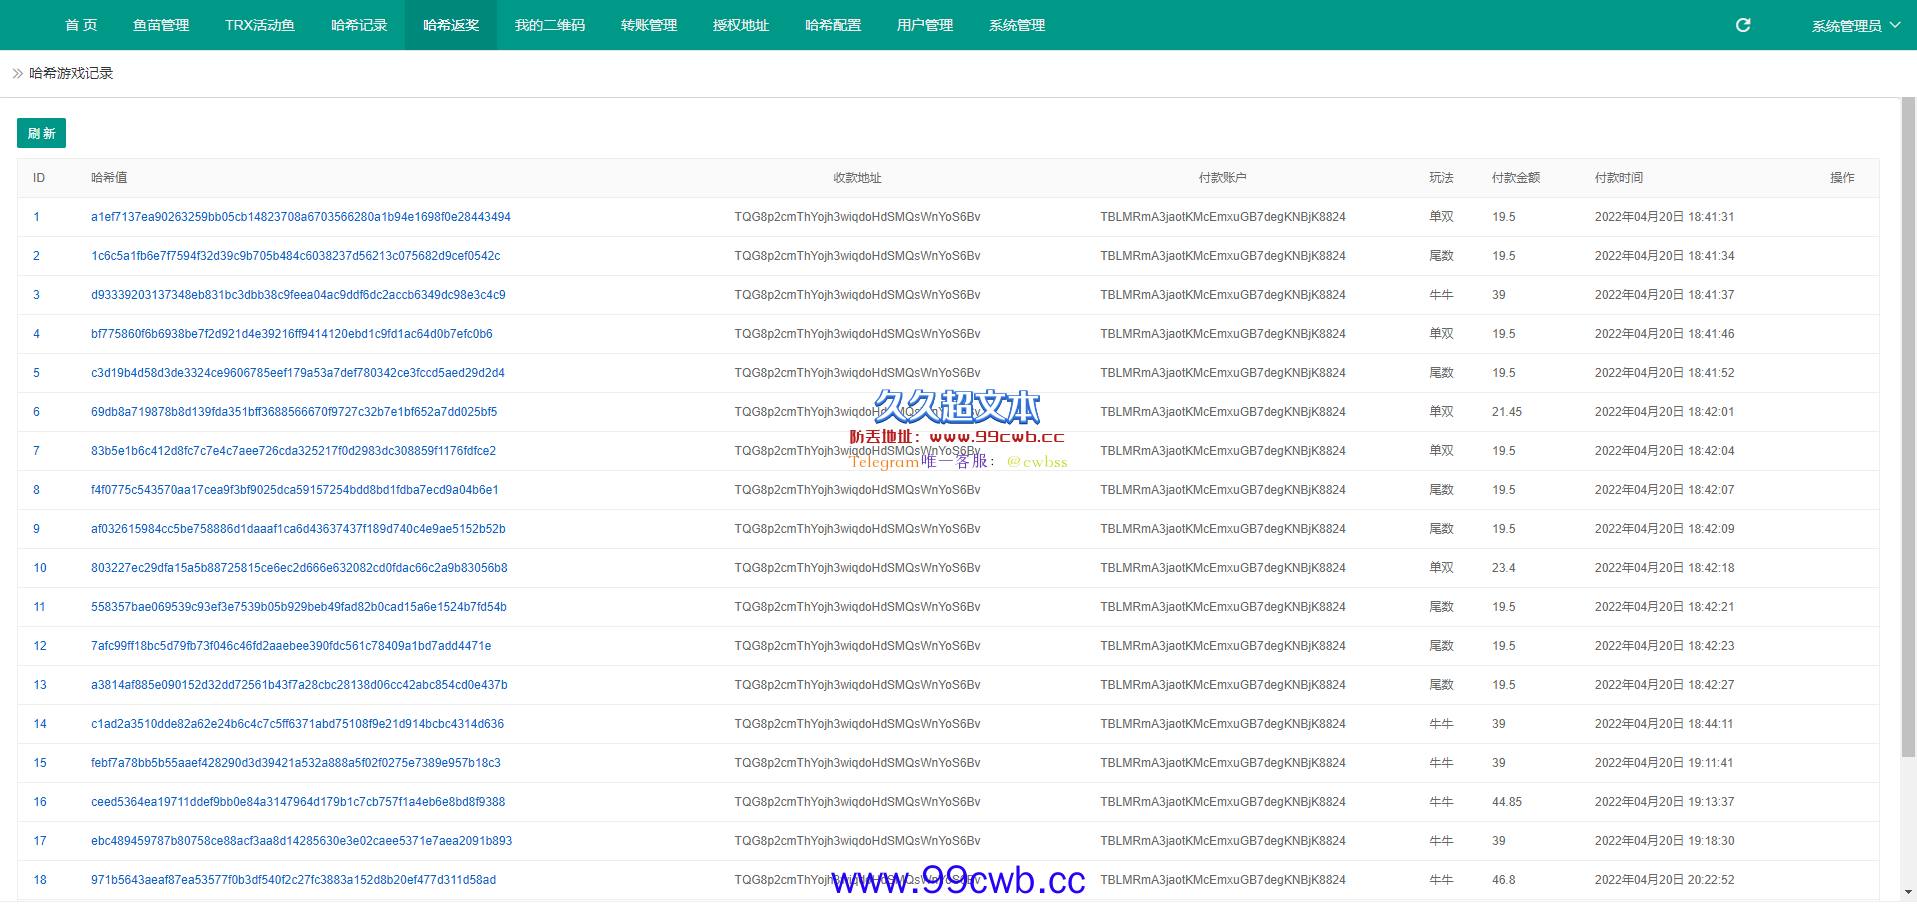The width and height of the screenshot is (1917, 904).
Task: Click the 付款时间 column header
Action: [x=1619, y=178]
